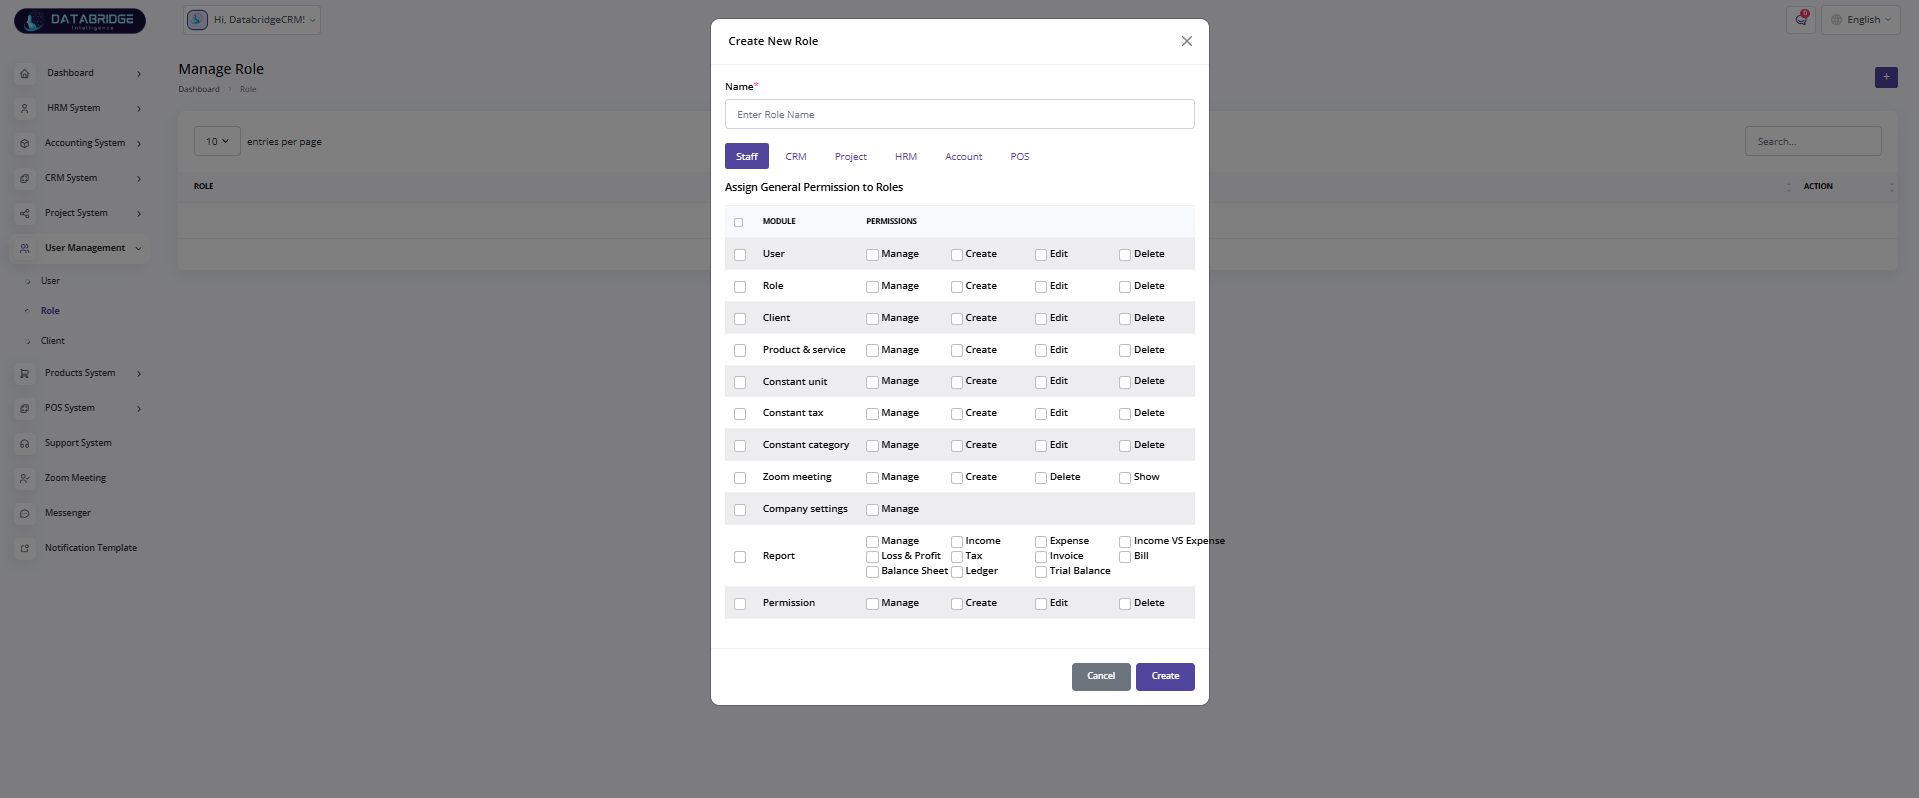Click the globe language icon
Viewport: 1919px width, 798px height.
1836,20
